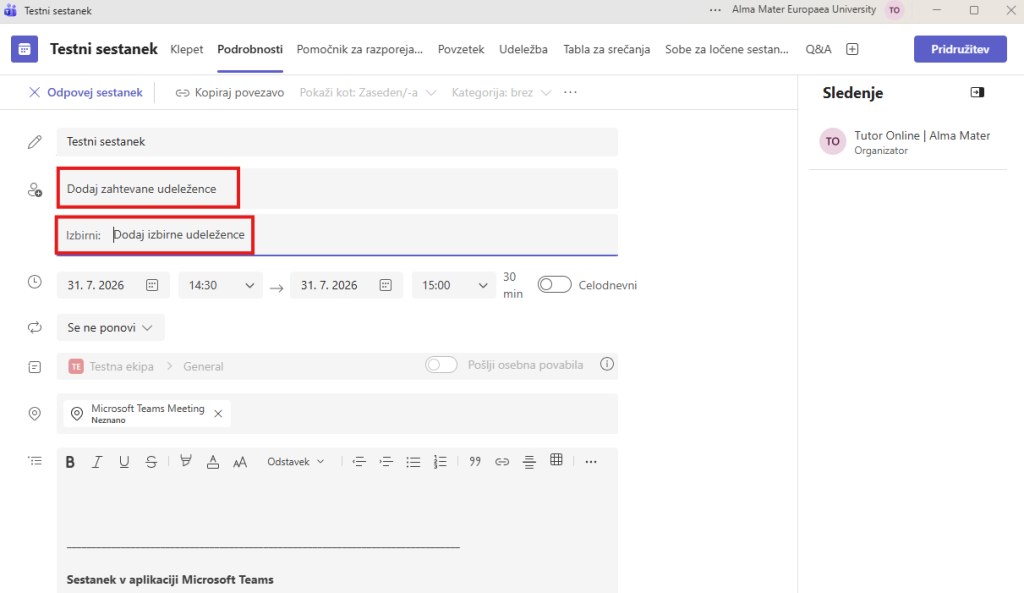Viewport: 1024px width, 593px height.
Task: Click the calendar app icon beside meeting title
Action: [24, 49]
